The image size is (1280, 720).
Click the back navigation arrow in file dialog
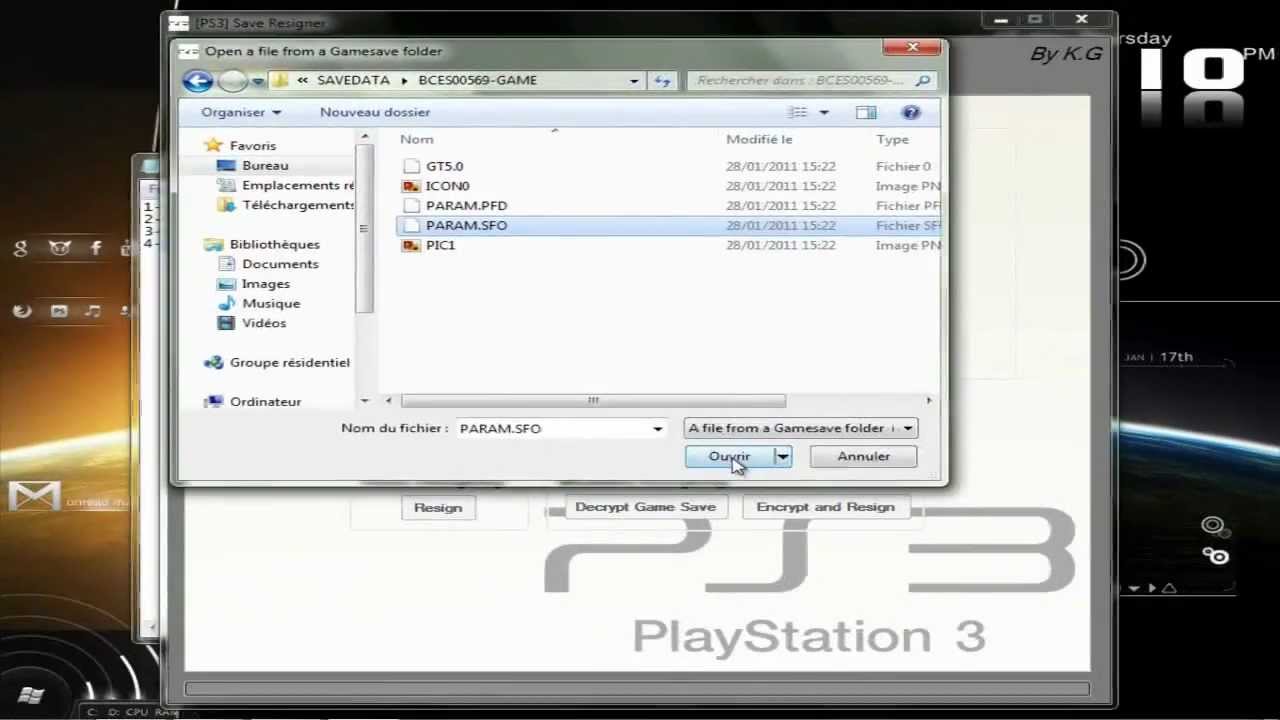[x=198, y=81]
